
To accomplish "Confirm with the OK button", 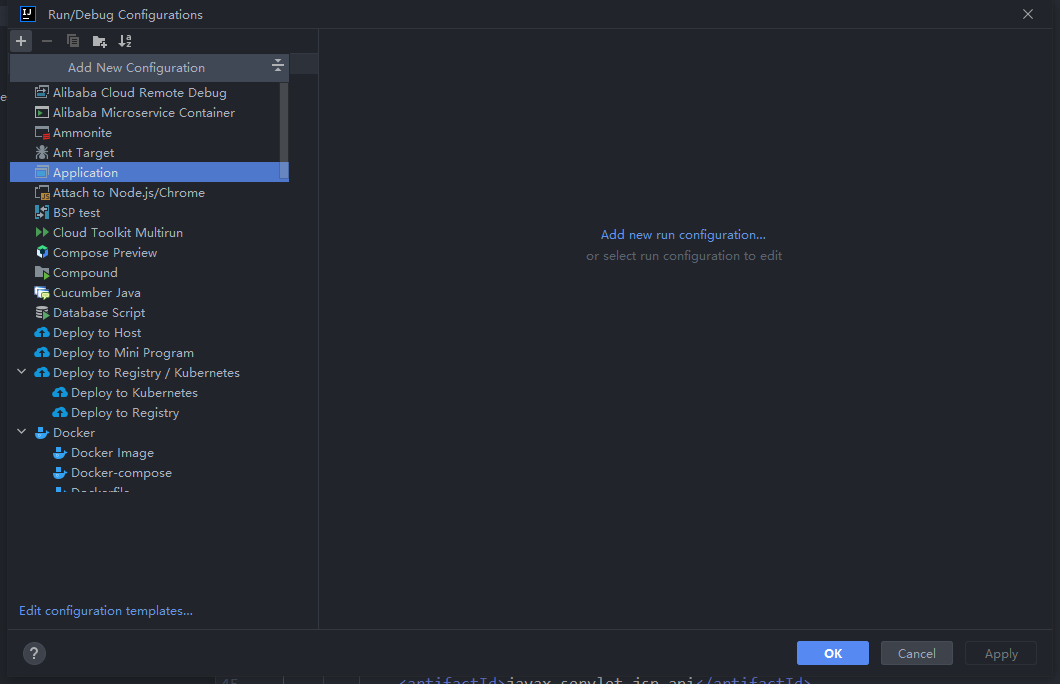I will pyautogui.click(x=833, y=653).
